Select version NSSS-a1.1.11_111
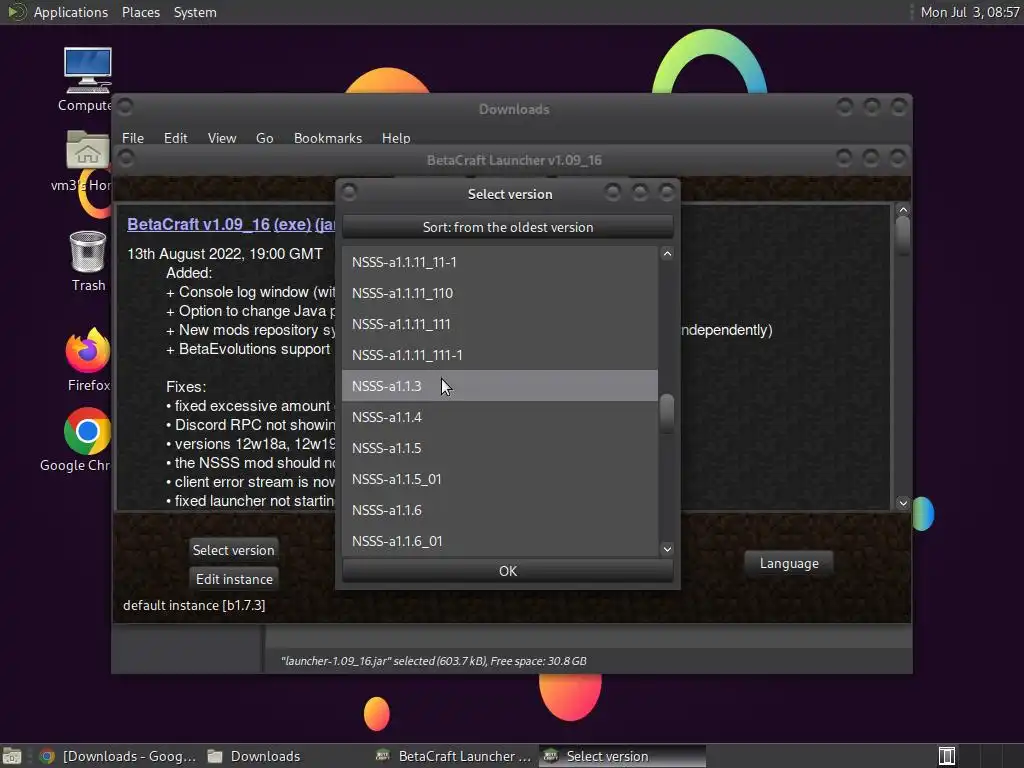 (x=500, y=324)
